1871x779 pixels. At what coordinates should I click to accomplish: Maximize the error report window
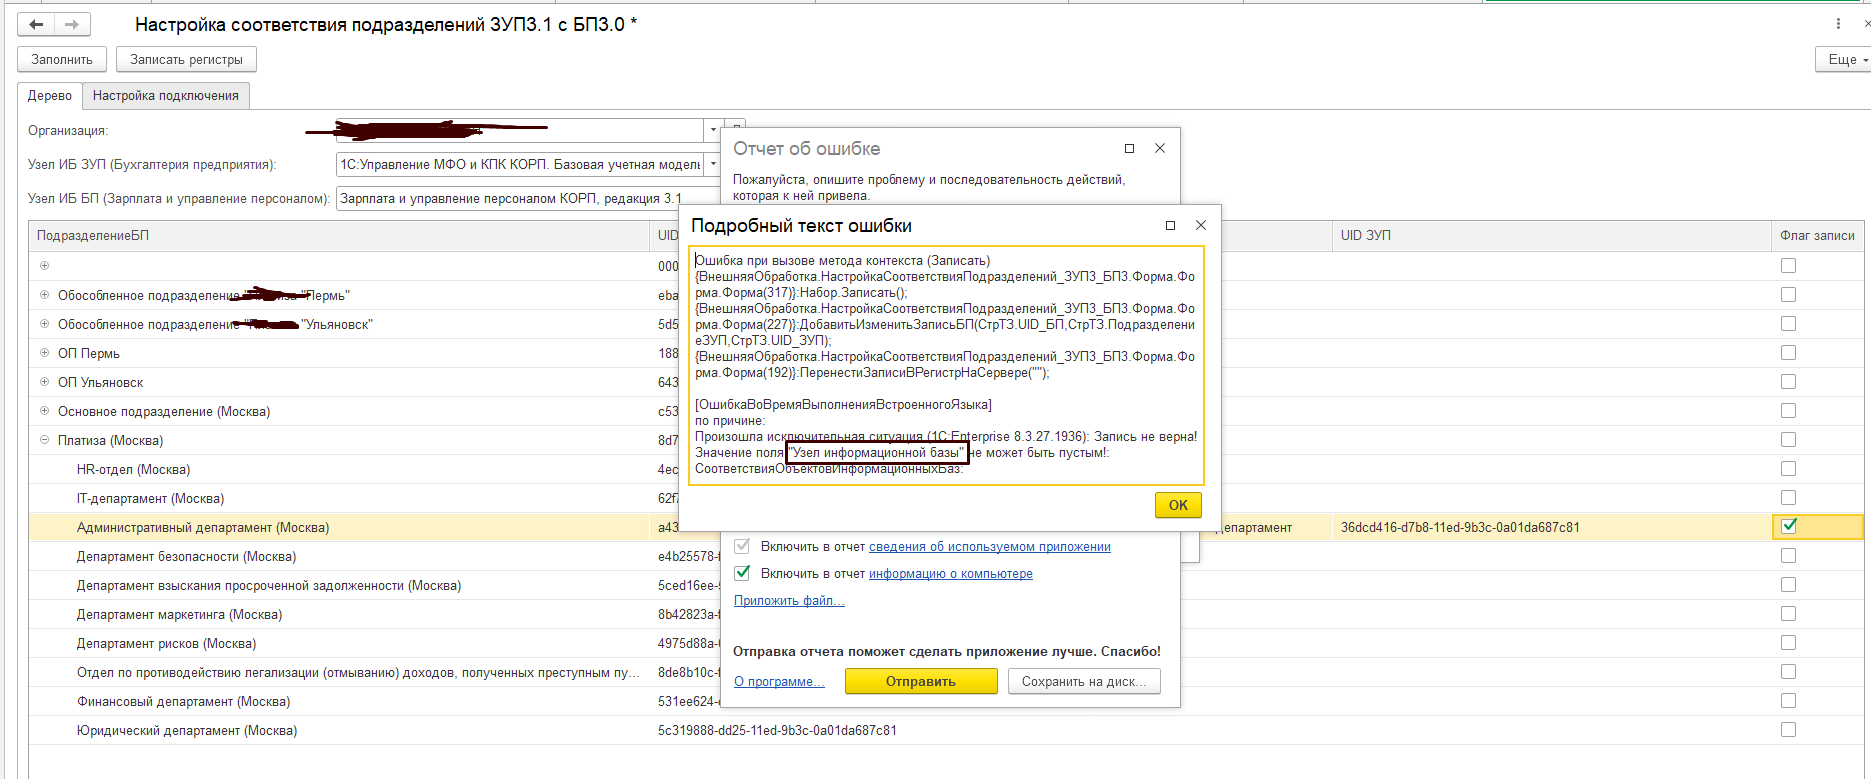coord(1129,149)
